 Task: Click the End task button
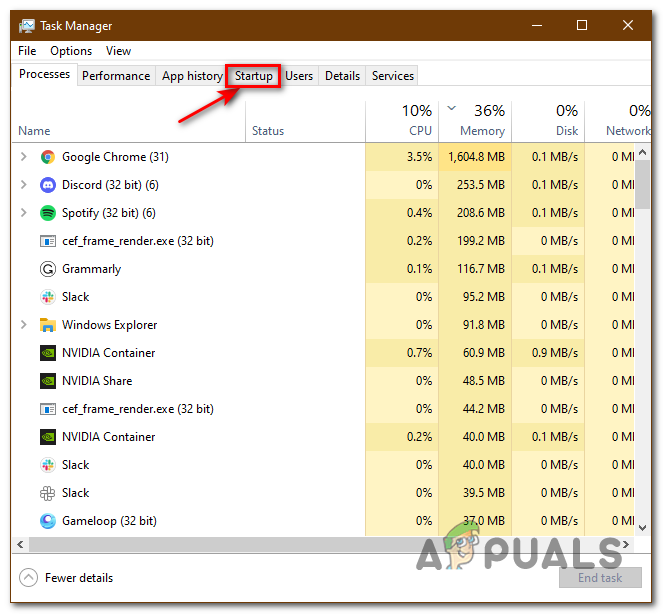[x=600, y=578]
